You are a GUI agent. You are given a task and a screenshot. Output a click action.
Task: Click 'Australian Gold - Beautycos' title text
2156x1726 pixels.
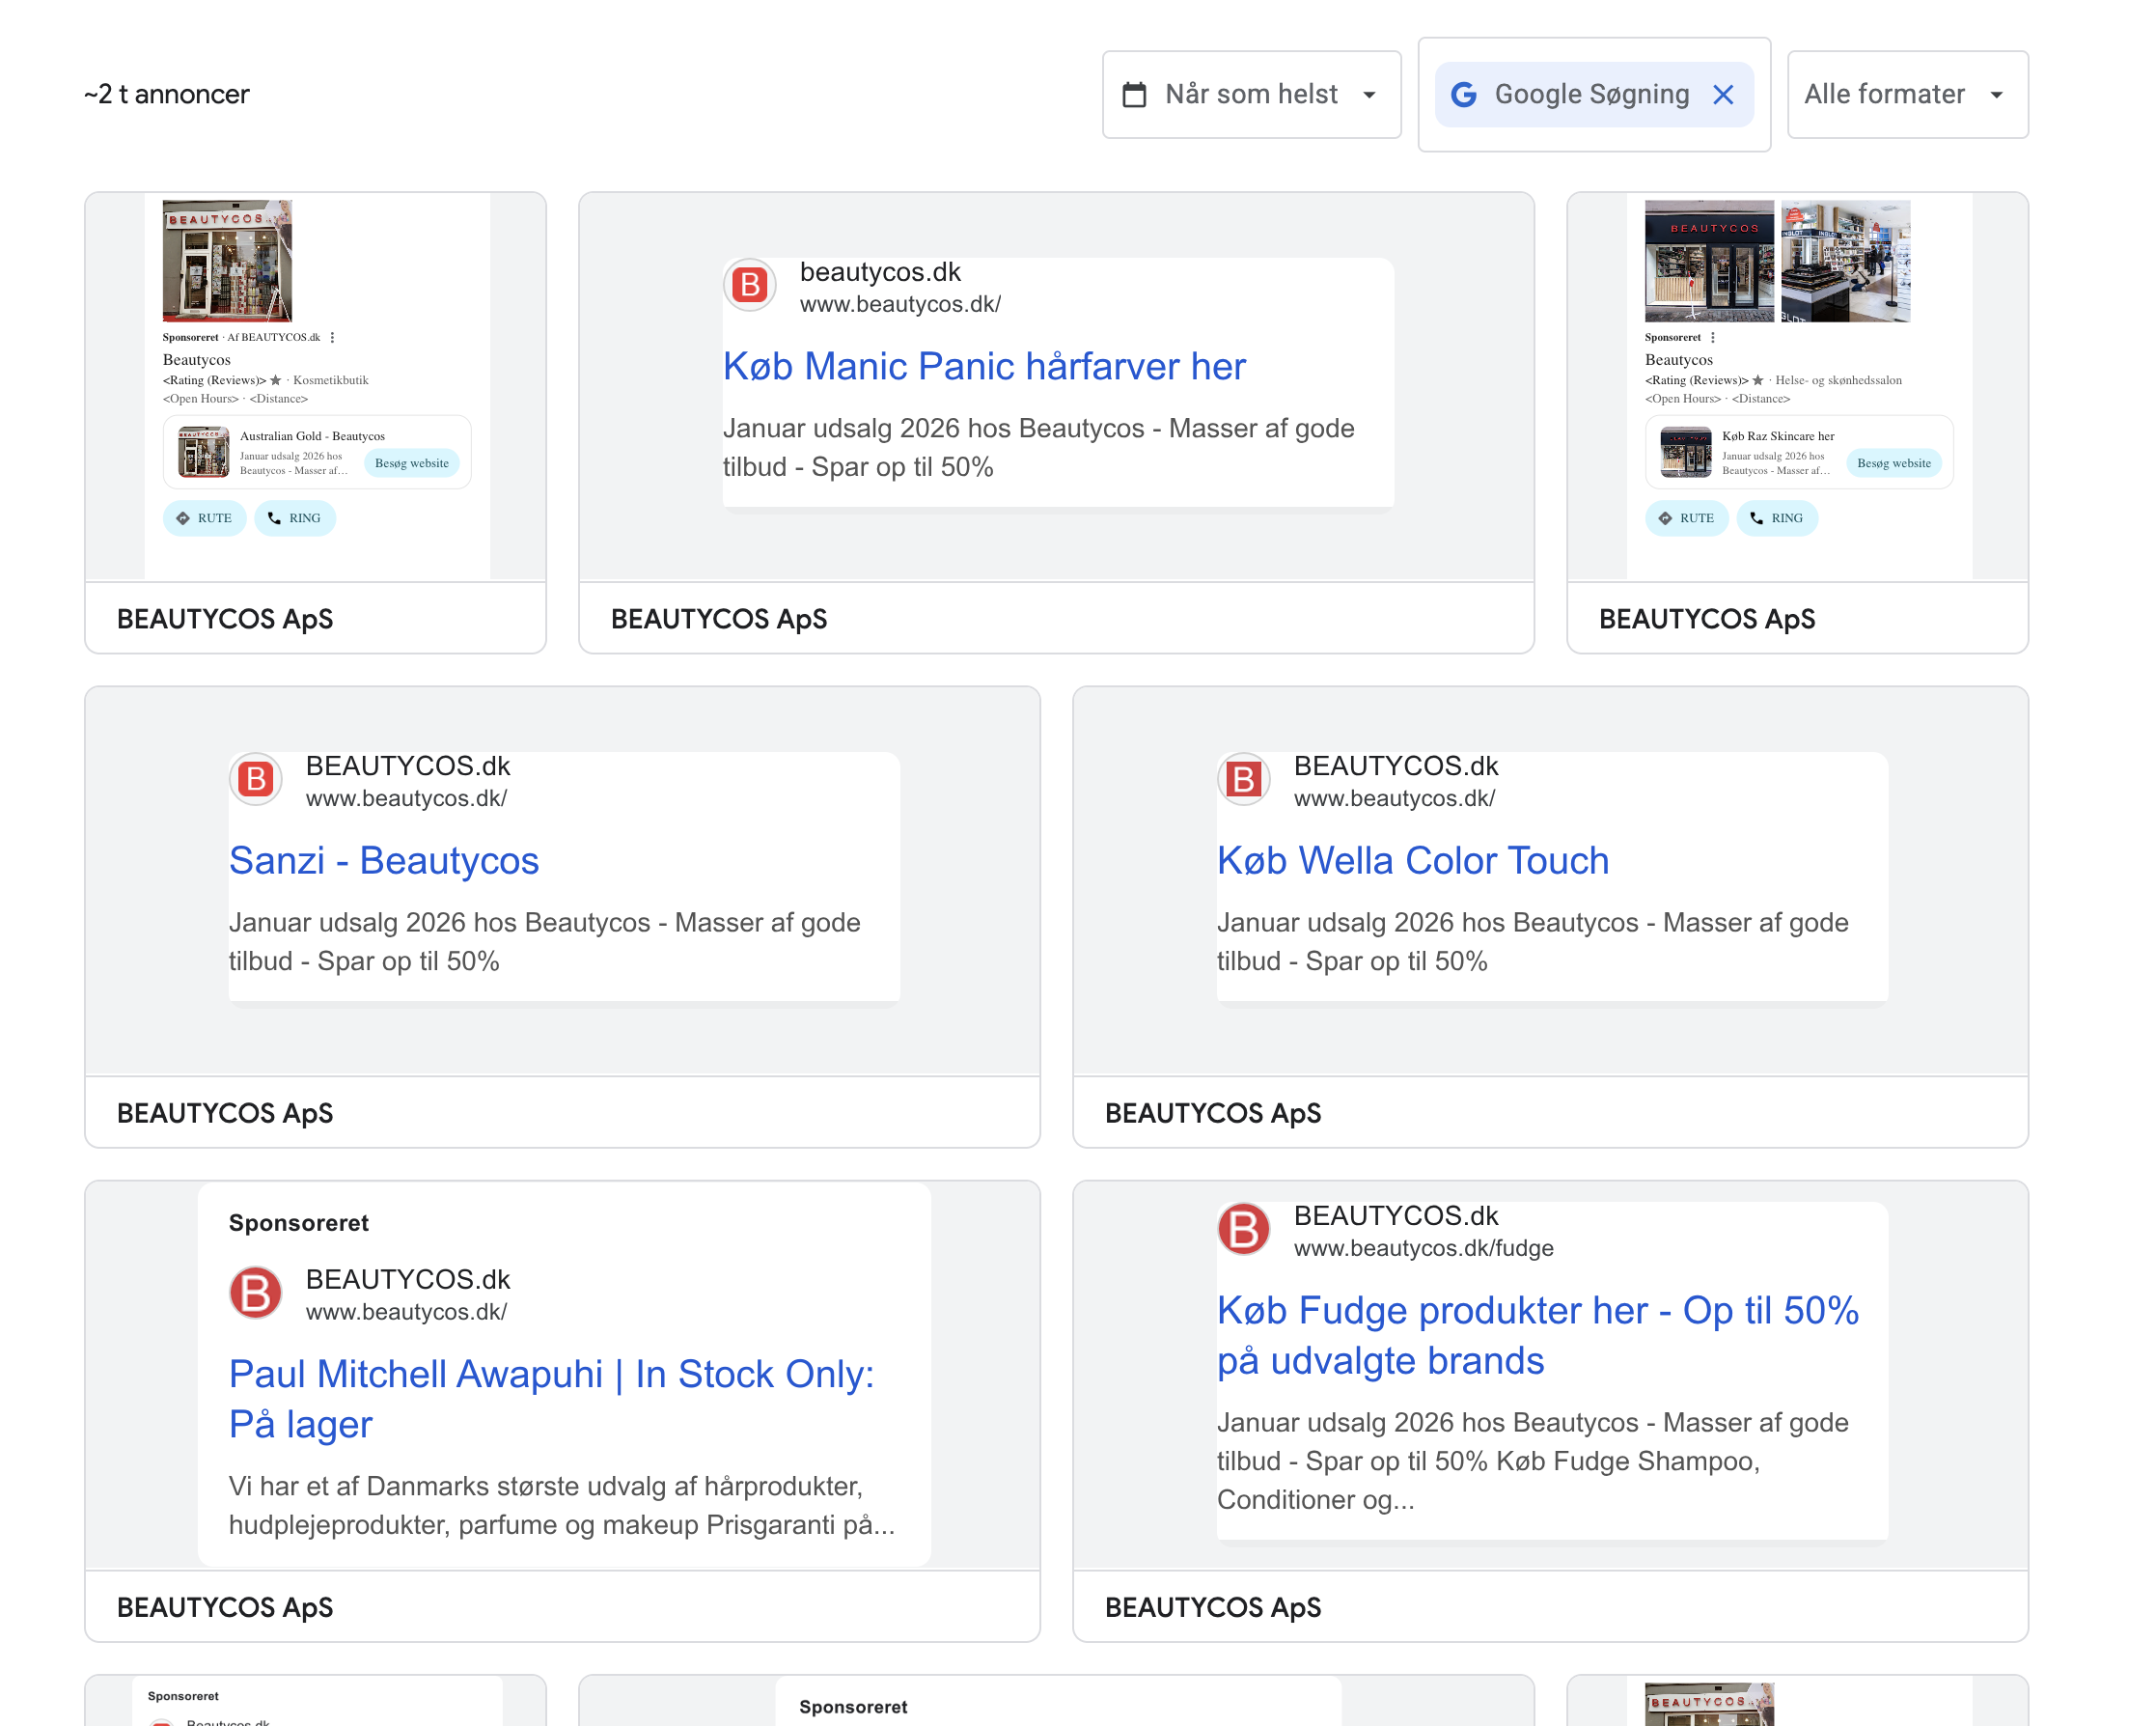click(312, 436)
